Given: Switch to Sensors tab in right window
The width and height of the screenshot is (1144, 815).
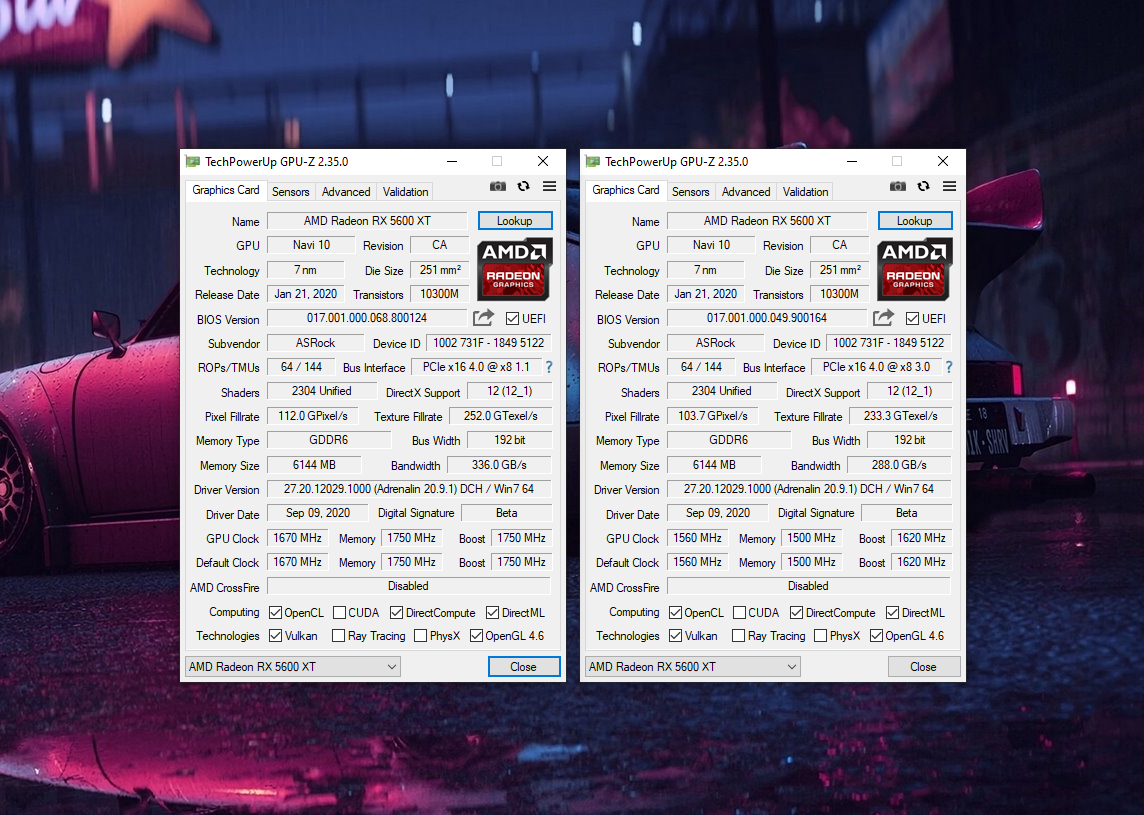Looking at the screenshot, I should tap(690, 192).
